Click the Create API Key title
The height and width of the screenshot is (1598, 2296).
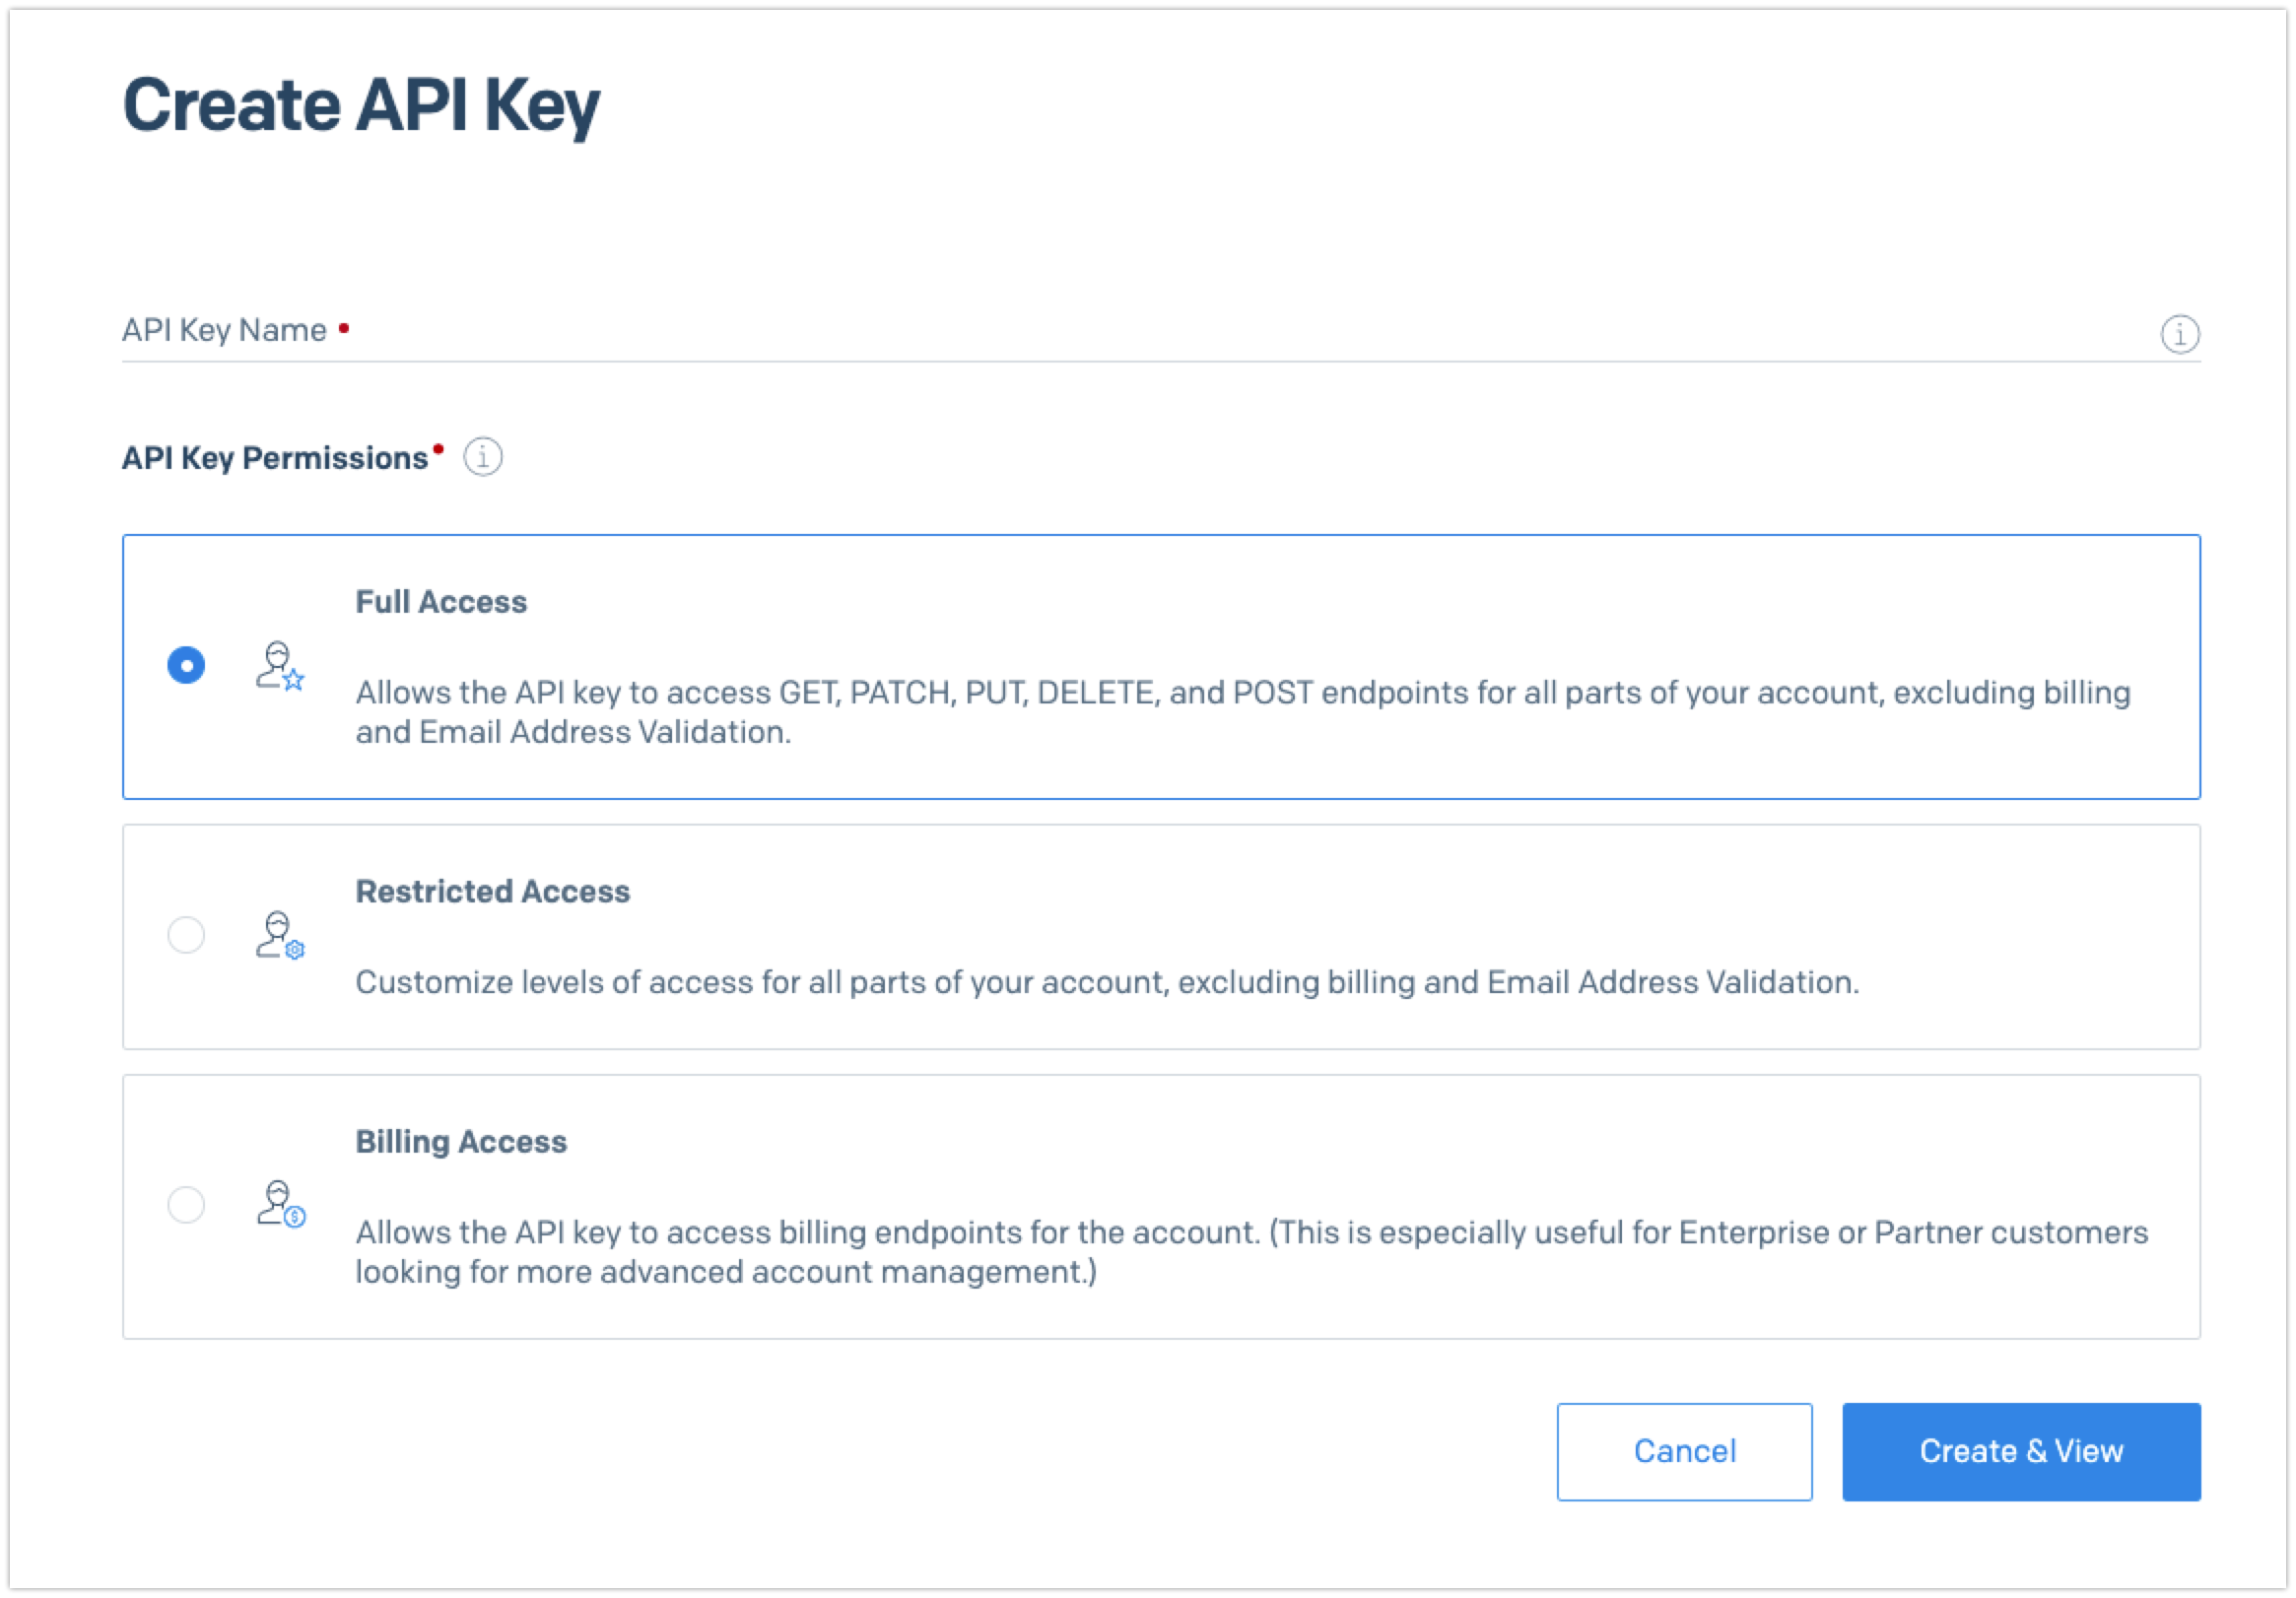coord(361,106)
